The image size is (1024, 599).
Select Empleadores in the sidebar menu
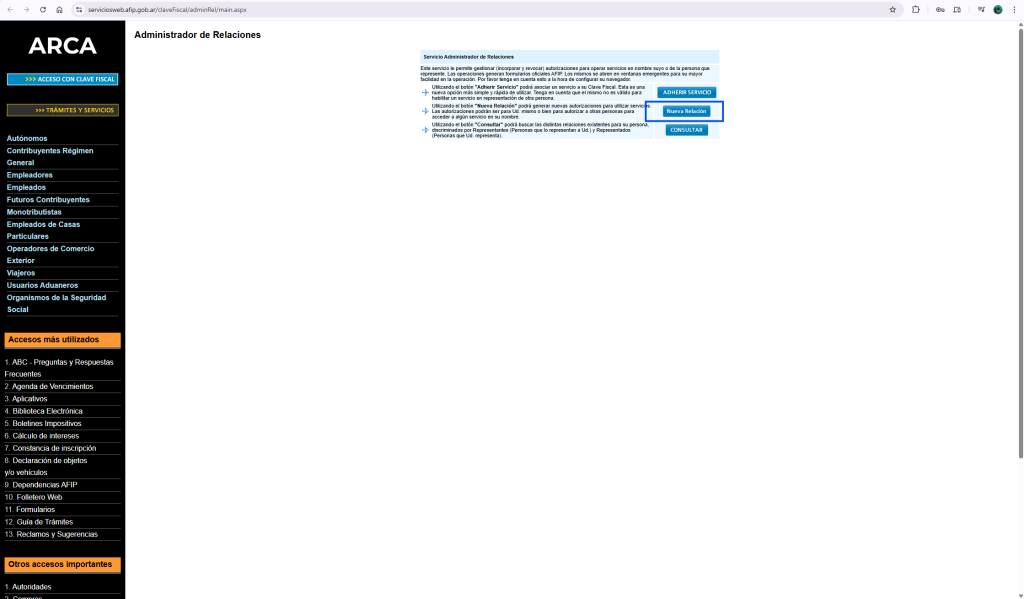30,175
